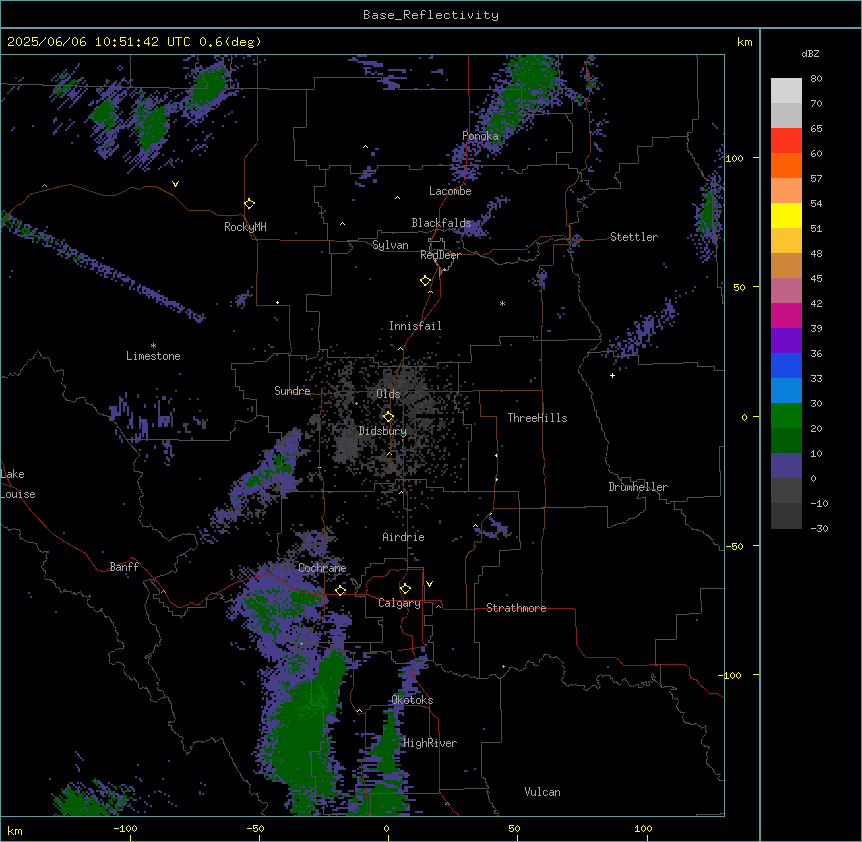Click the -100 tick label on horizontal axis
Viewport: 862px width, 842px height.
125,828
